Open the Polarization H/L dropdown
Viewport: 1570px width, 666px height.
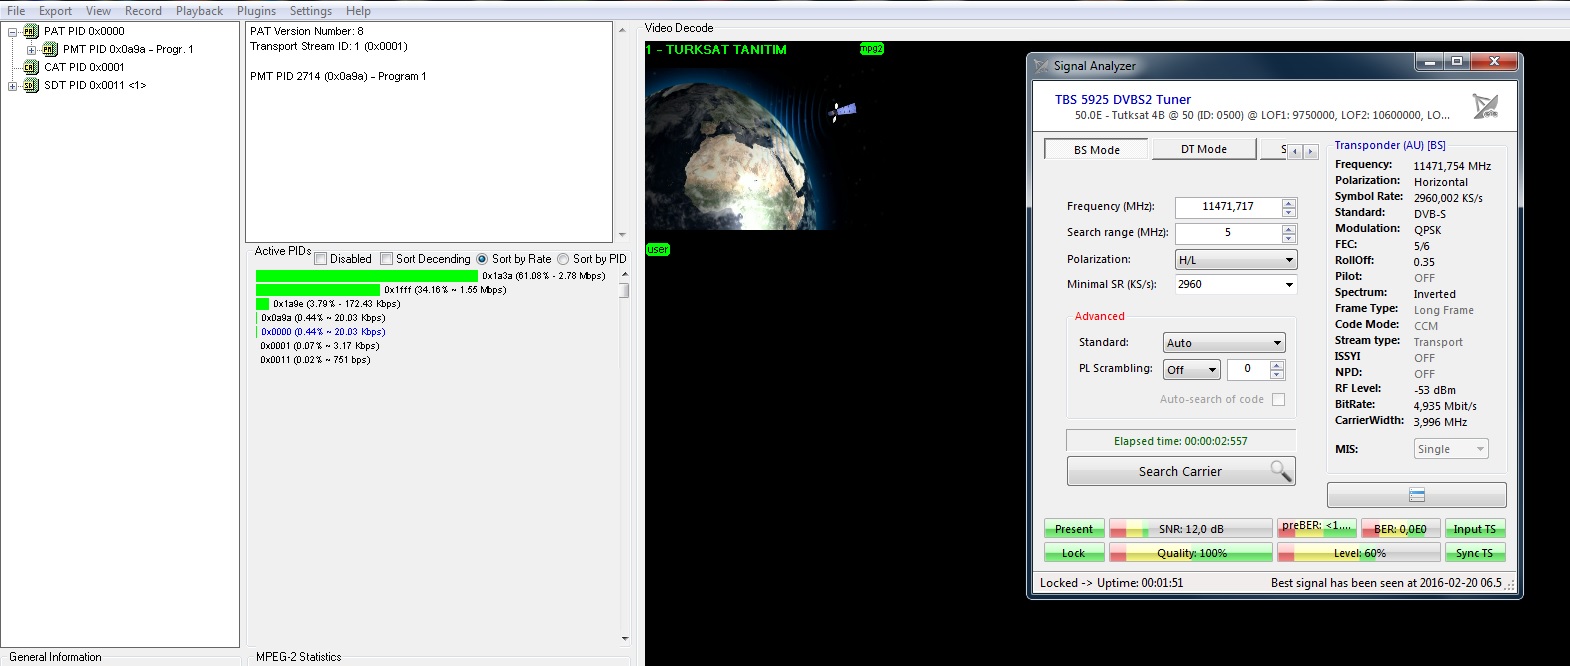(x=1236, y=260)
